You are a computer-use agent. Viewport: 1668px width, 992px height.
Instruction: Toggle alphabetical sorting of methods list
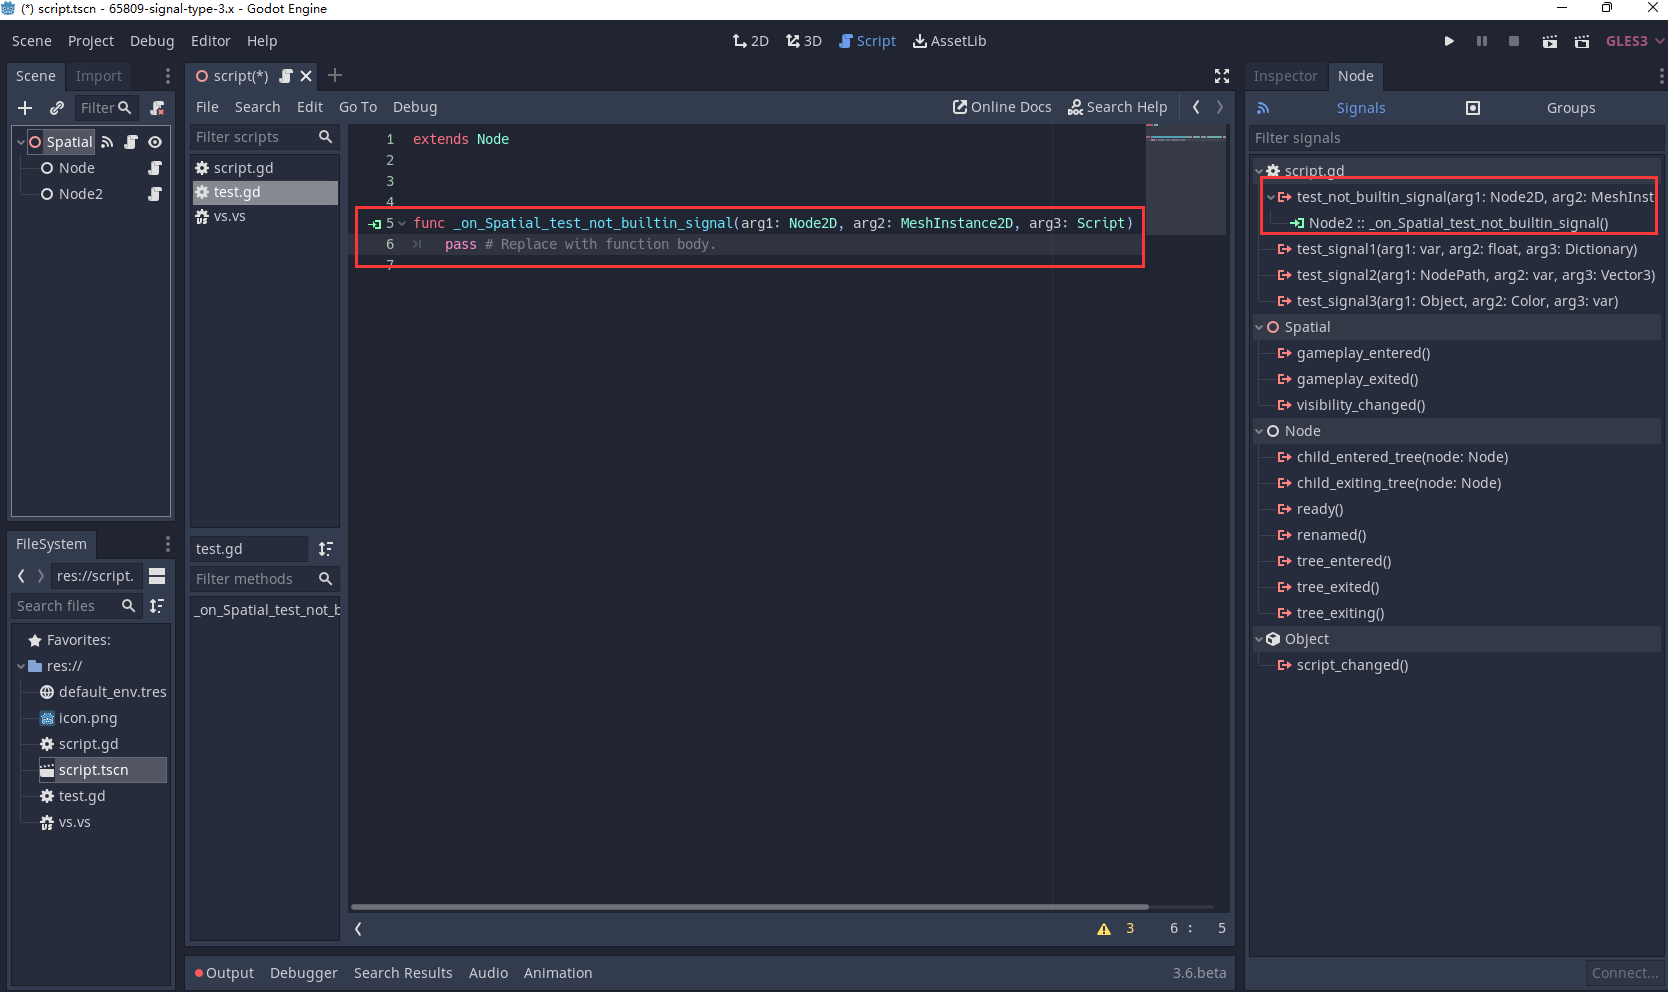[326, 549]
